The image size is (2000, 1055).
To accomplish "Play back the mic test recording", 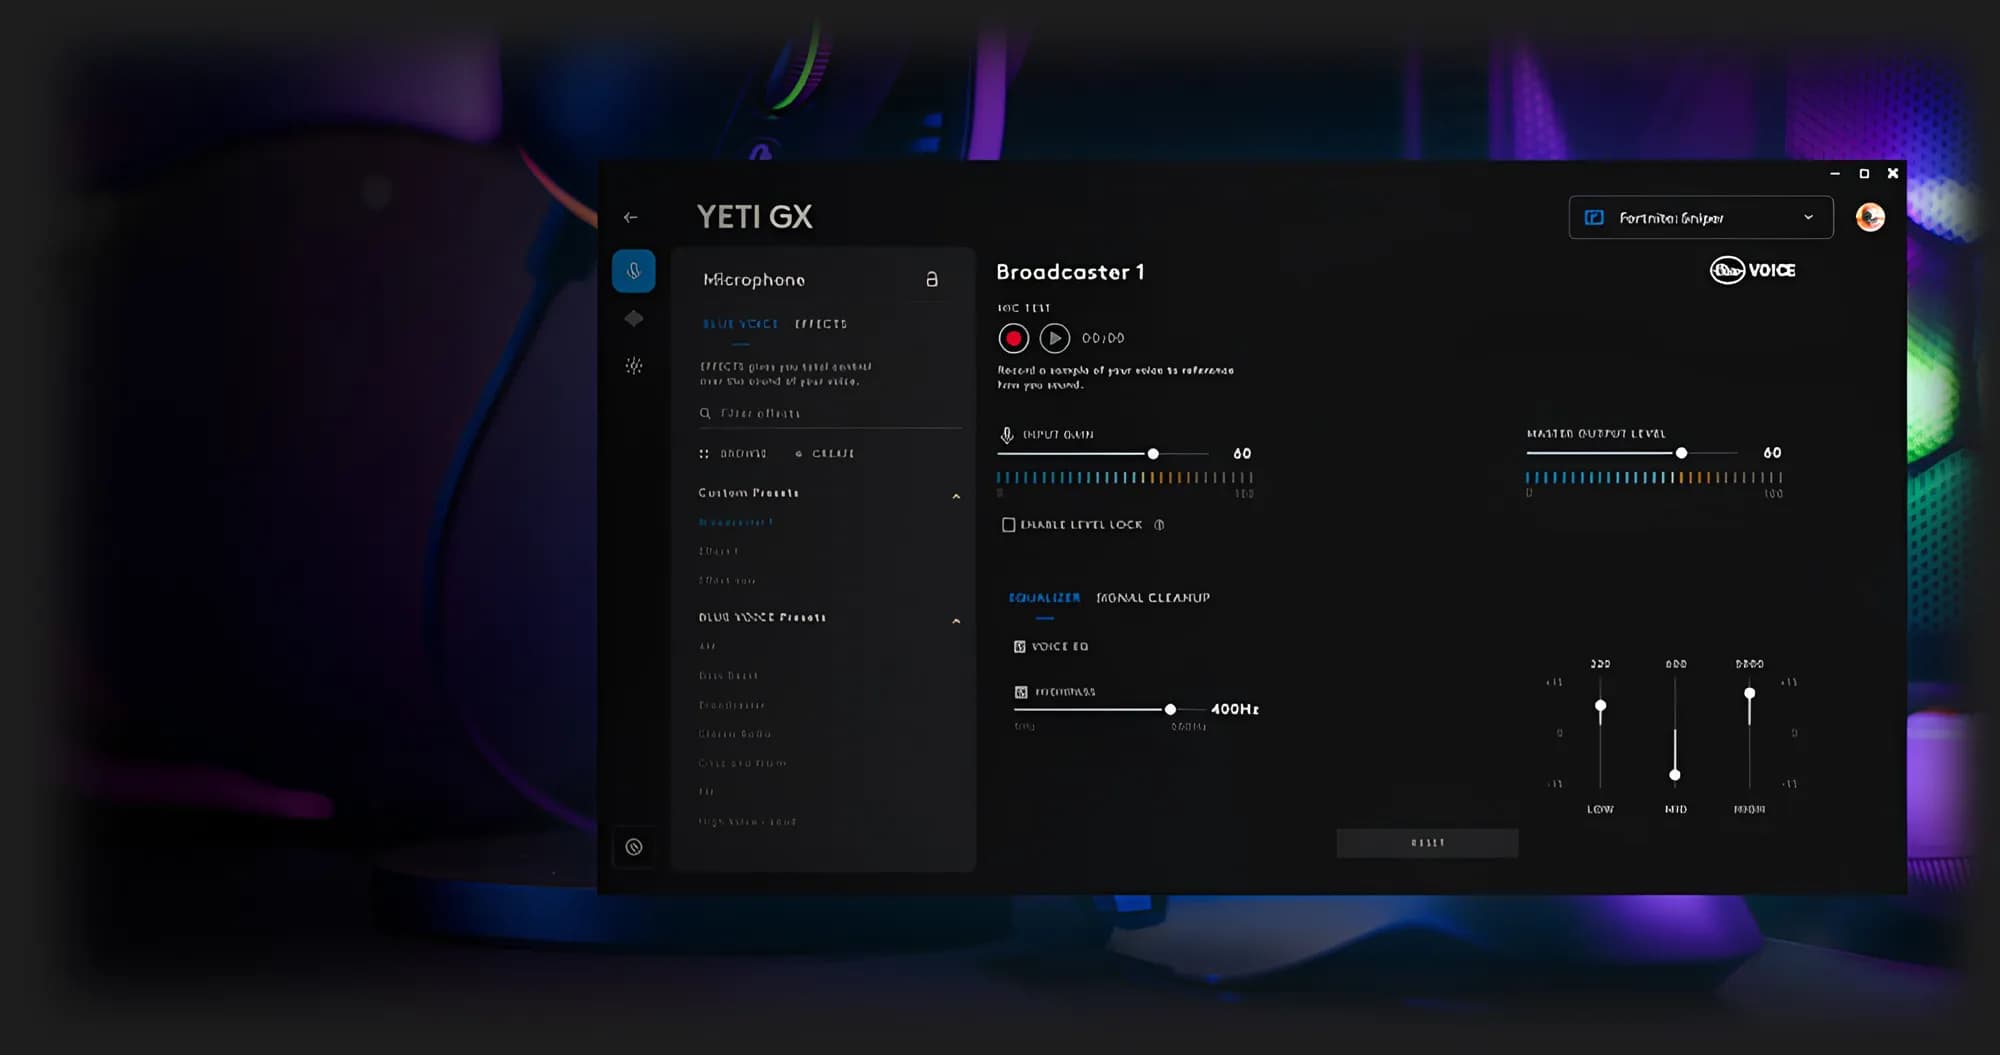I will [x=1054, y=339].
